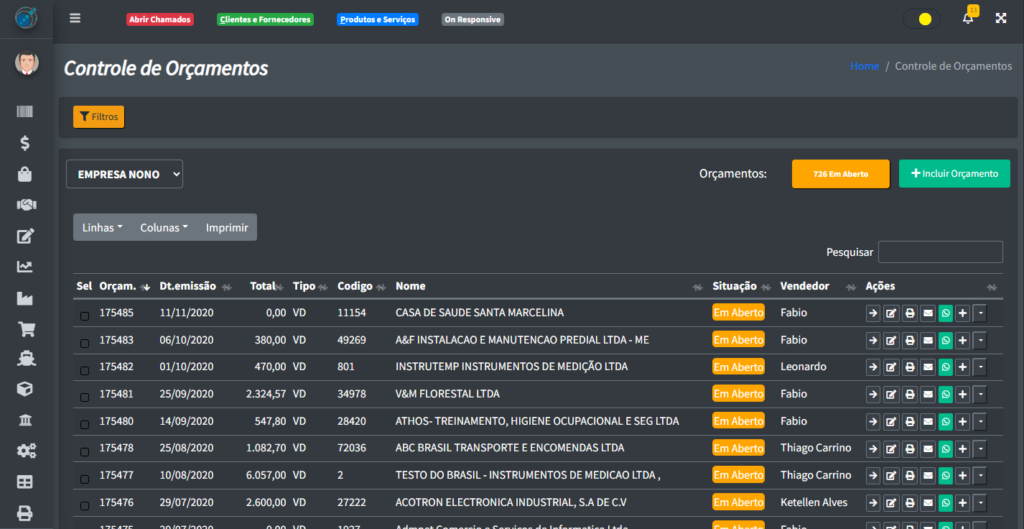Expand the Linhas dropdown
This screenshot has height=529, width=1024.
(102, 227)
